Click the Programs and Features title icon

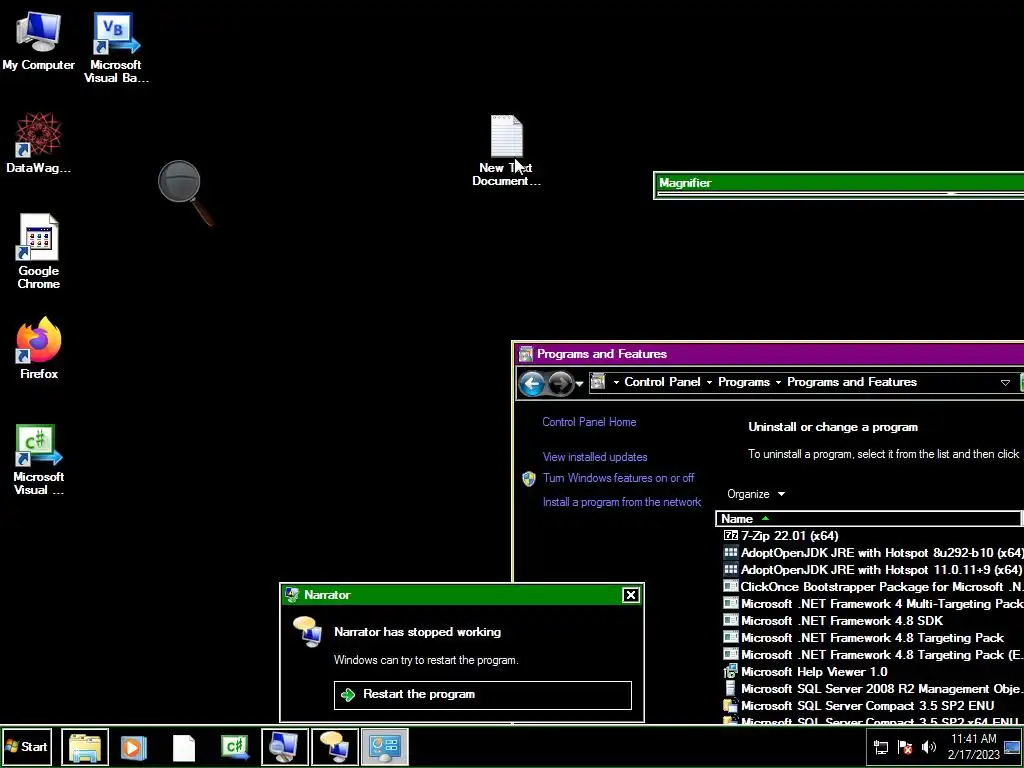tap(526, 355)
